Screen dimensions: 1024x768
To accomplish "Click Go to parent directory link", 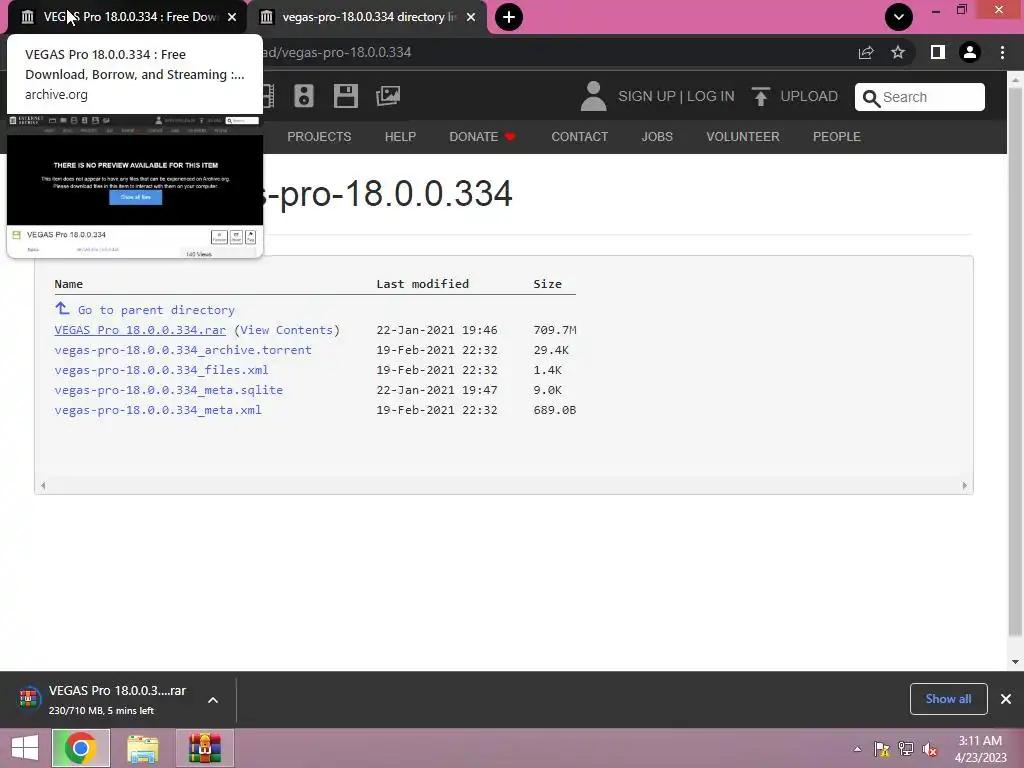I will [x=156, y=310].
